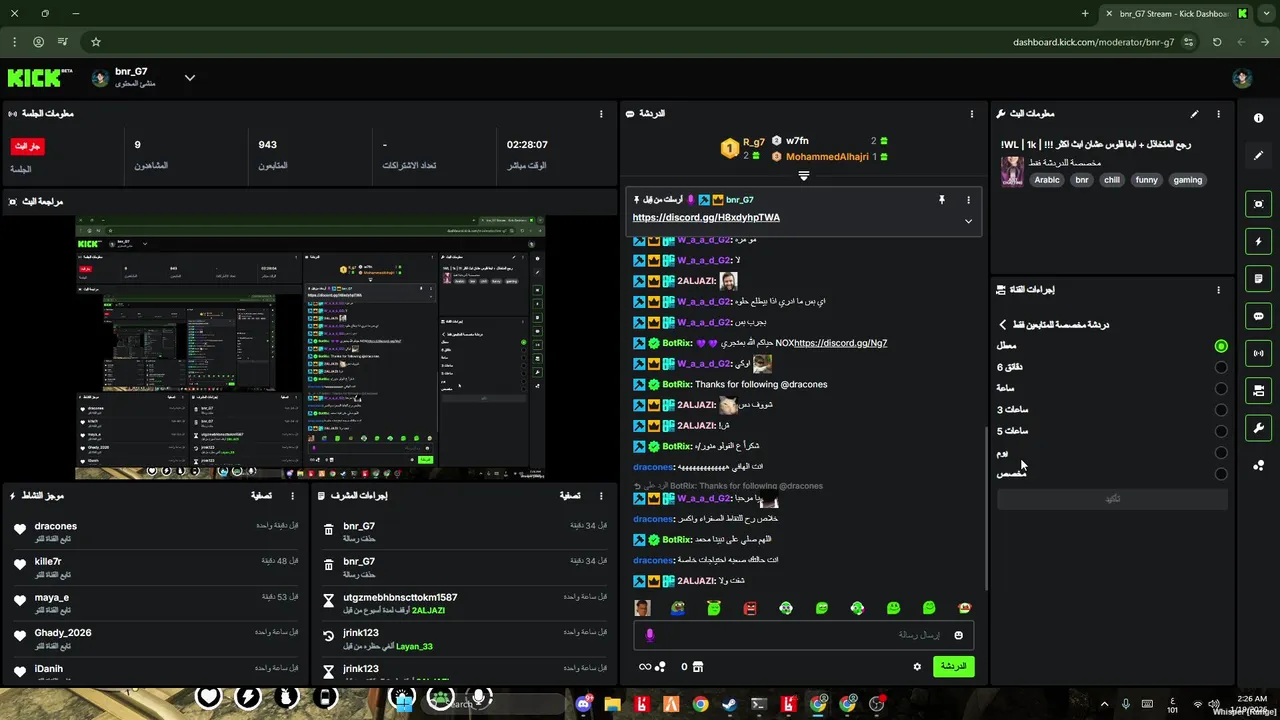1280x720 pixels.
Task: Click the trash icon beside first bnr_G7 action
Action: click(x=328, y=531)
